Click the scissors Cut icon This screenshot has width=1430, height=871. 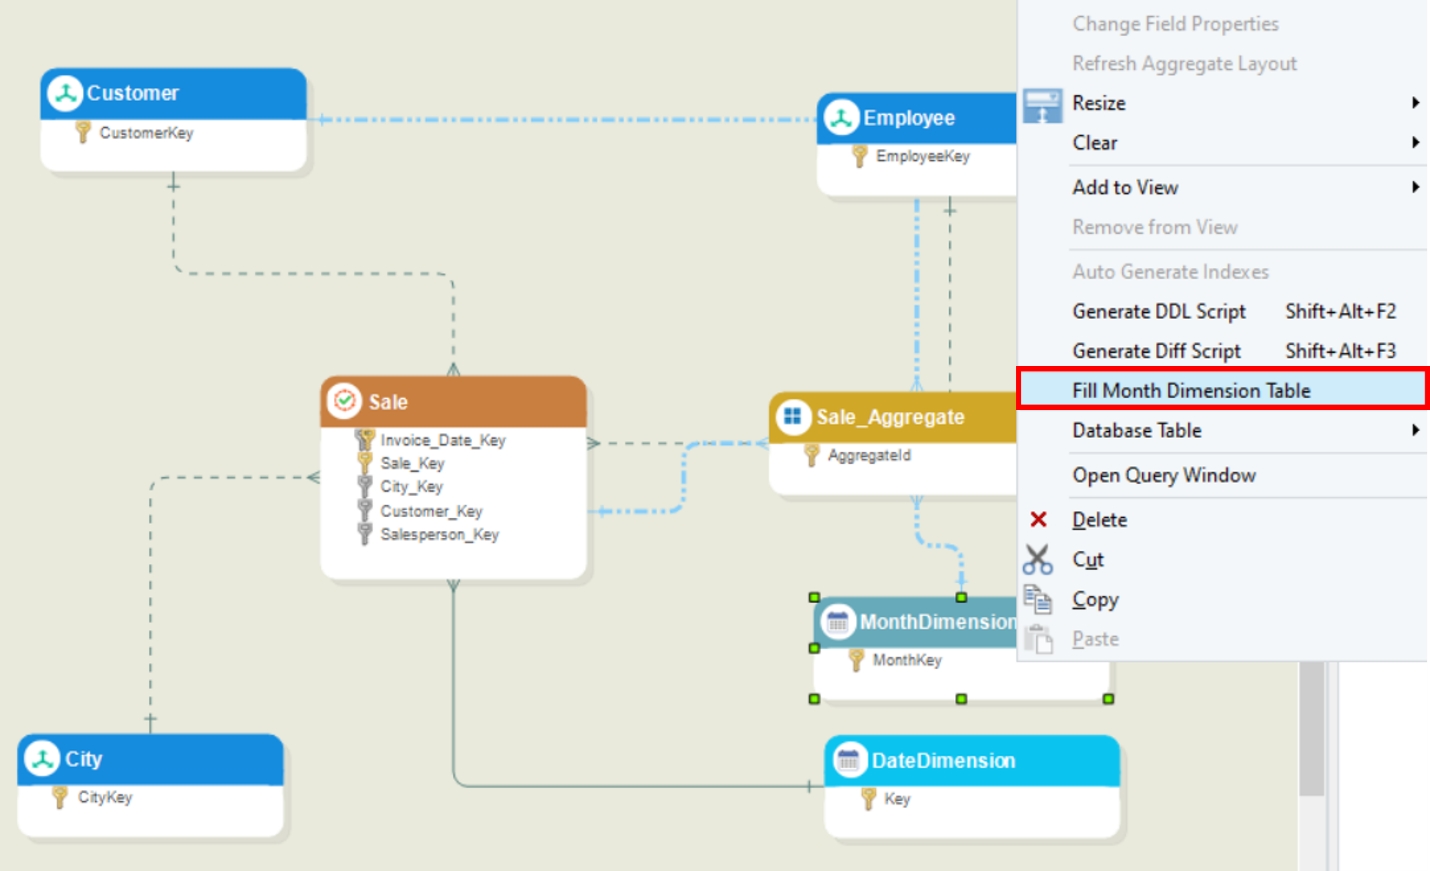tap(1038, 559)
